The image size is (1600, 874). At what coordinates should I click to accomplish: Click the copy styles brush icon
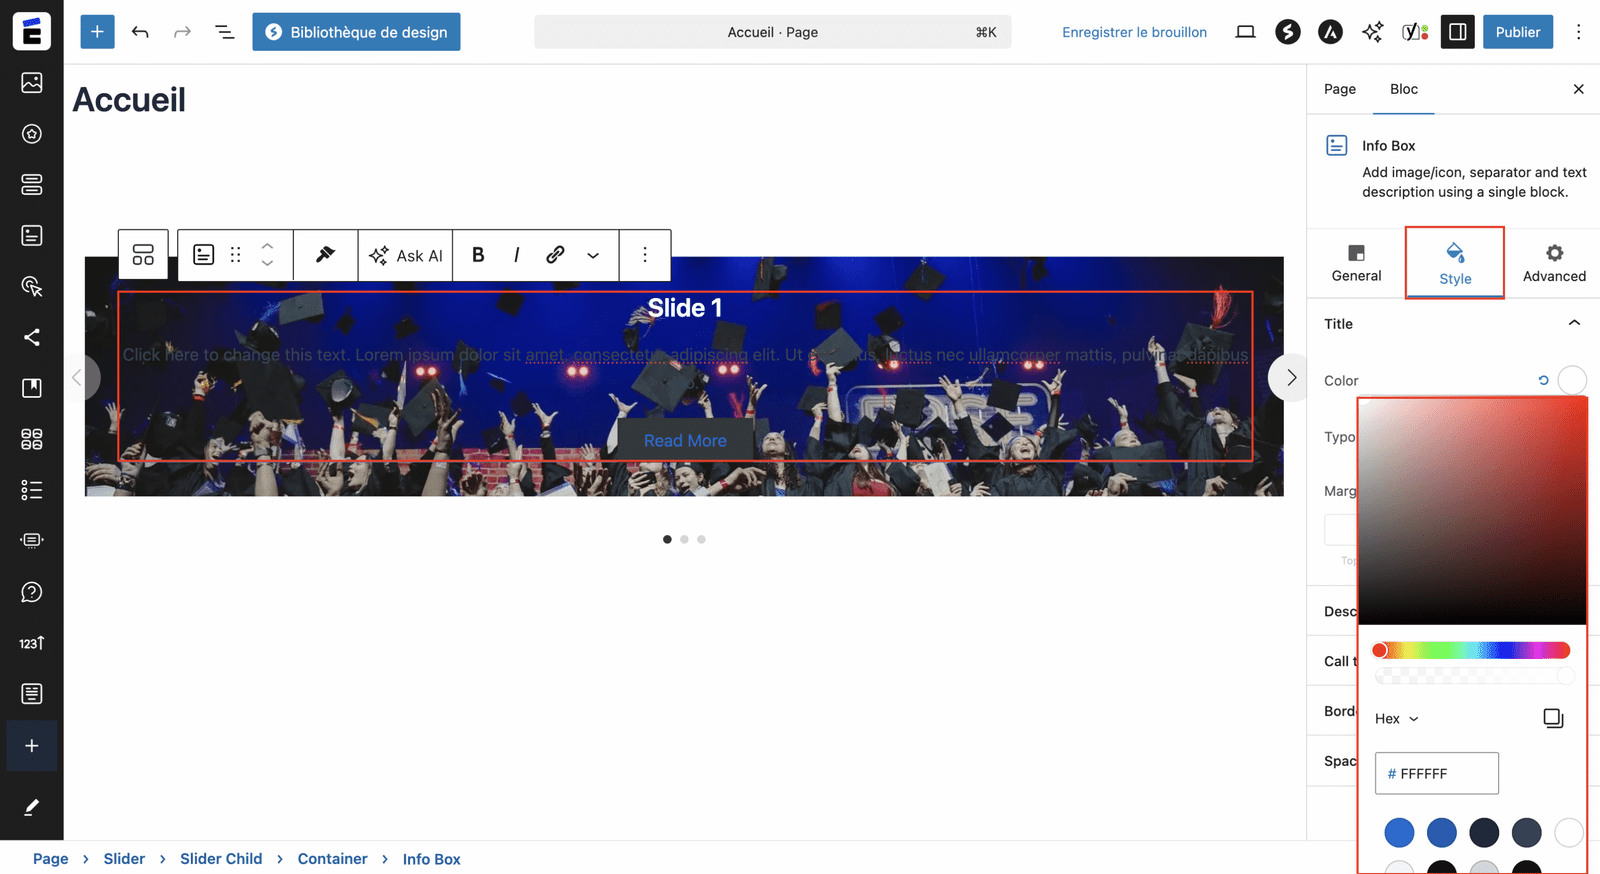click(x=325, y=255)
